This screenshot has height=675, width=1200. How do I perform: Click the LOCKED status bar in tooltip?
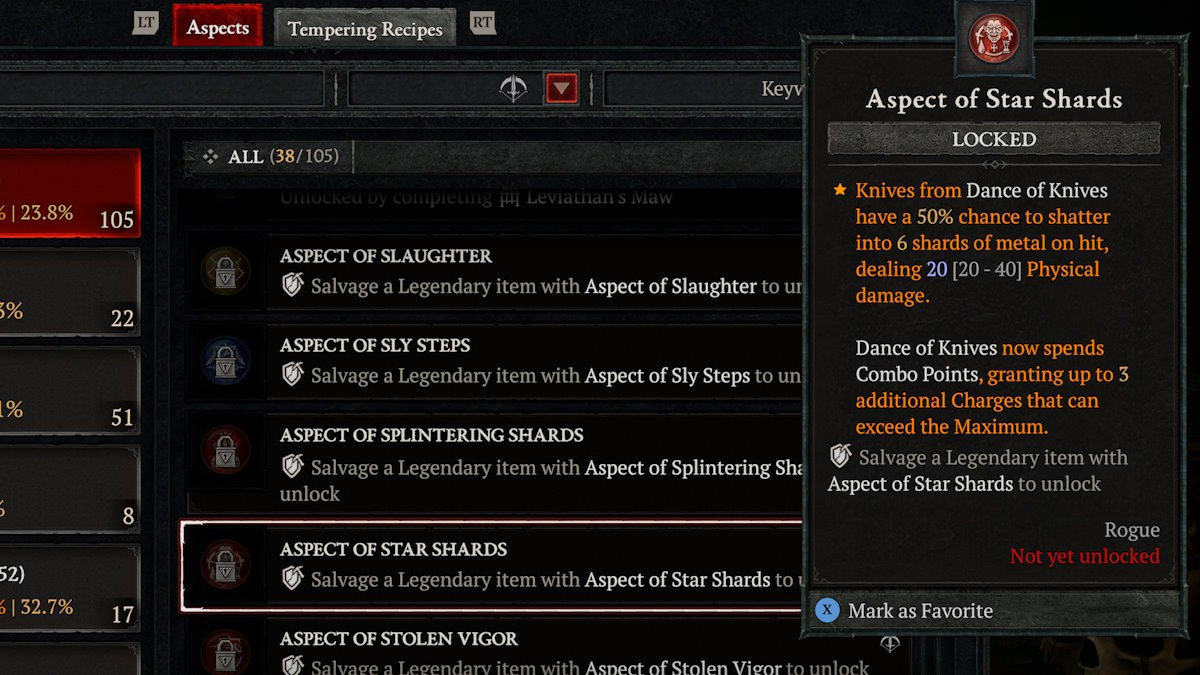(x=994, y=139)
